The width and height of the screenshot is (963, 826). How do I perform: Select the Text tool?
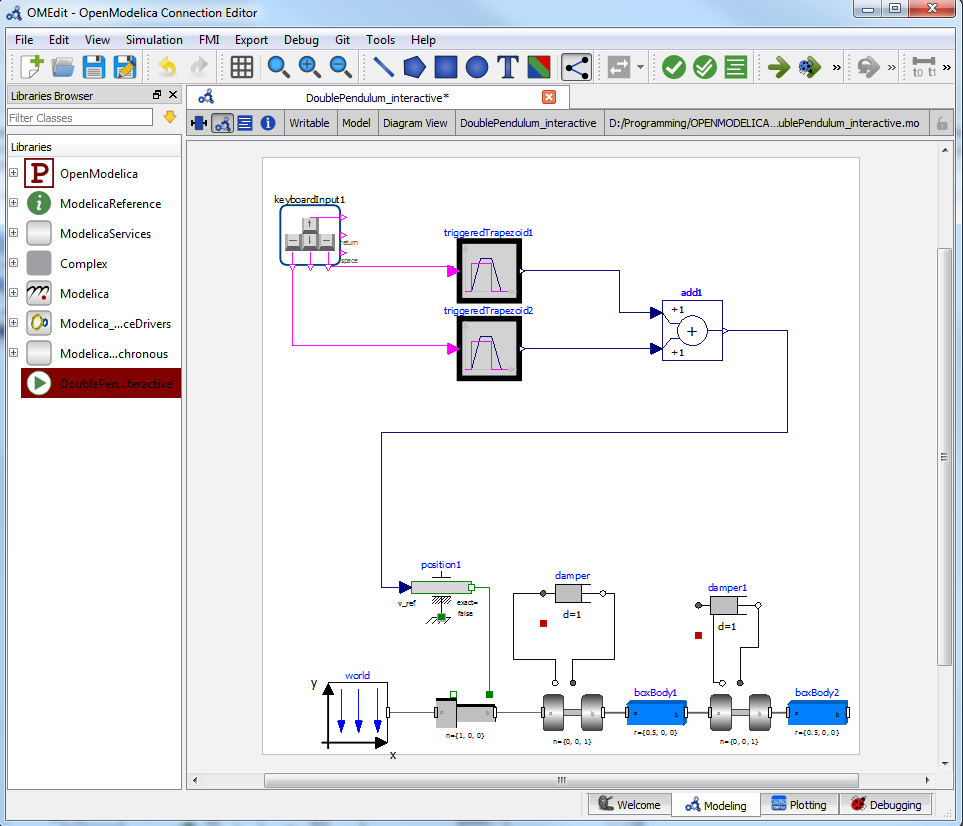508,67
